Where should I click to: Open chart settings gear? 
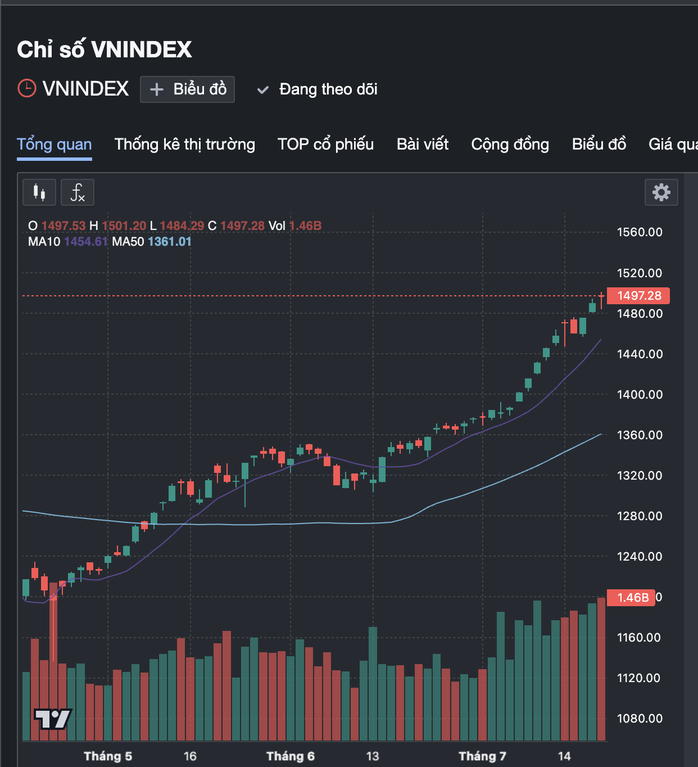(660, 193)
